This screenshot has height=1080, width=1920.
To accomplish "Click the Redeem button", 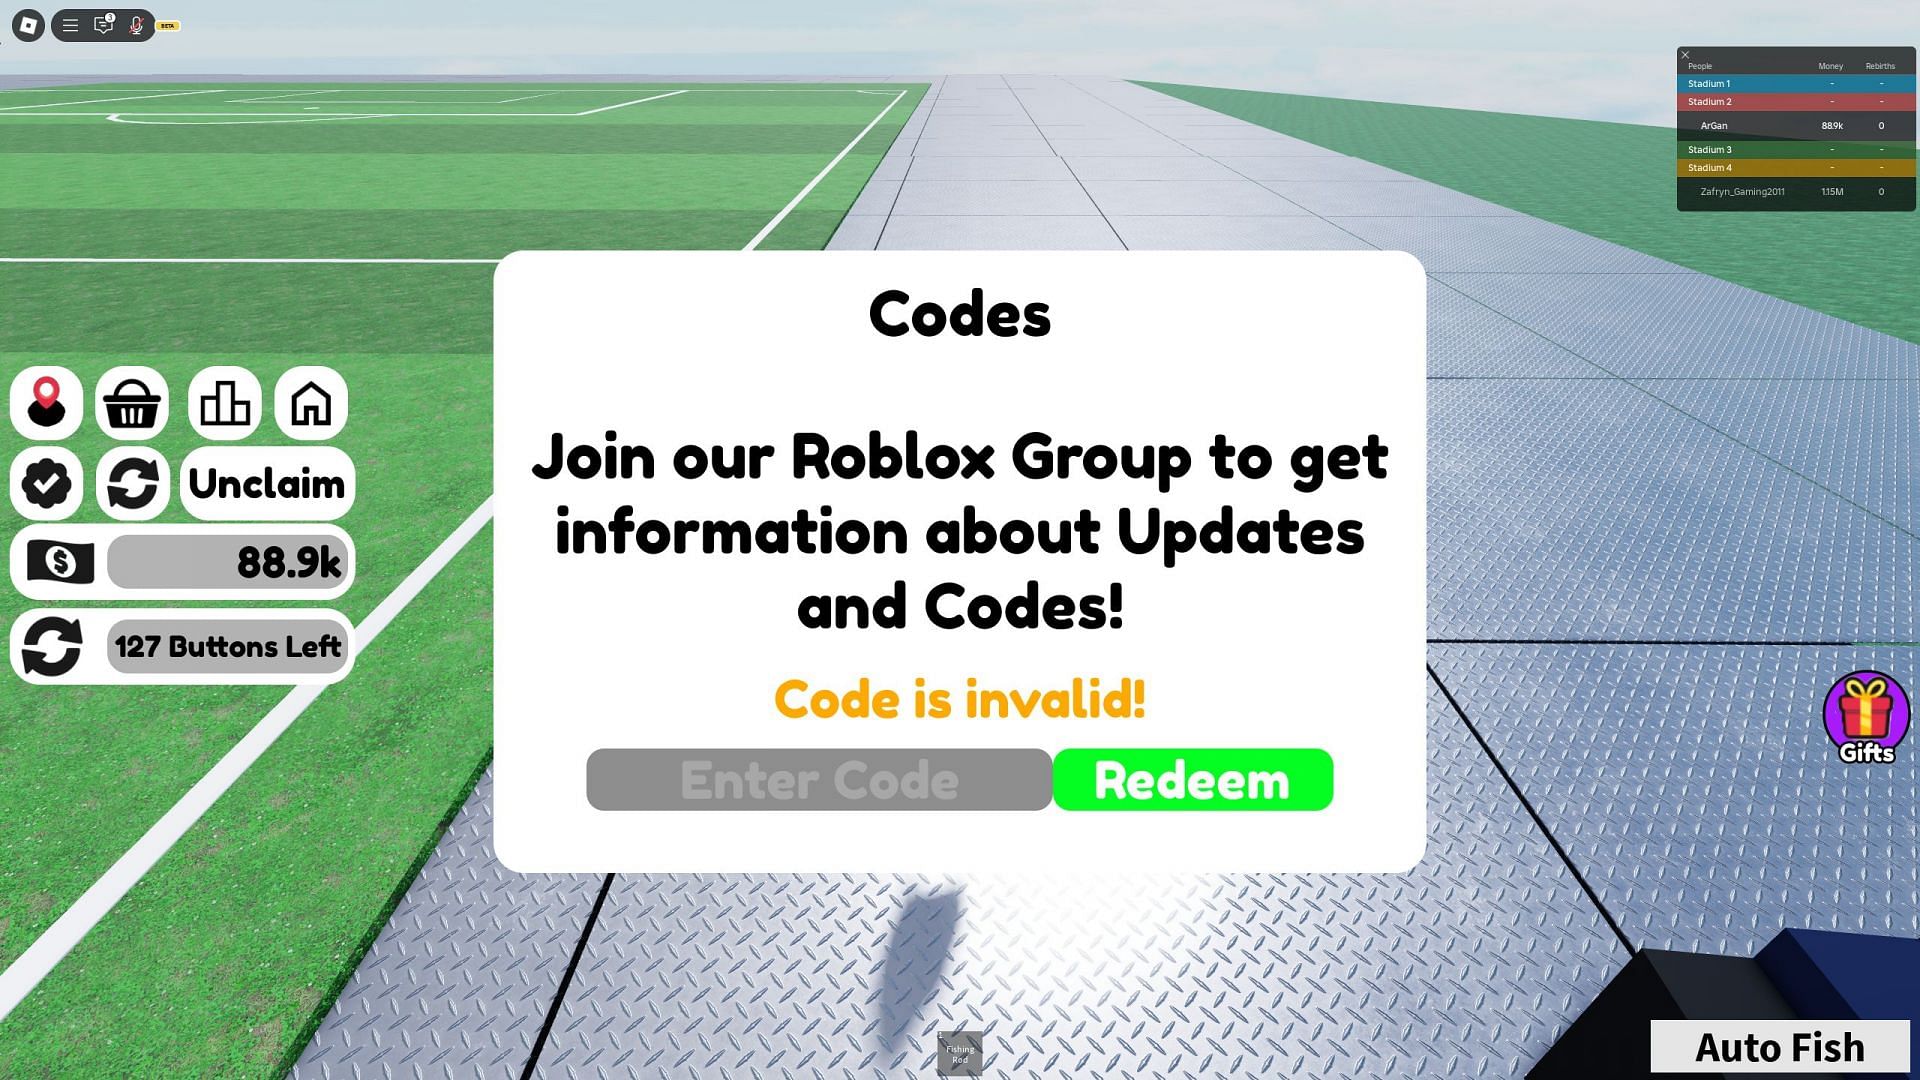I will pyautogui.click(x=1192, y=778).
